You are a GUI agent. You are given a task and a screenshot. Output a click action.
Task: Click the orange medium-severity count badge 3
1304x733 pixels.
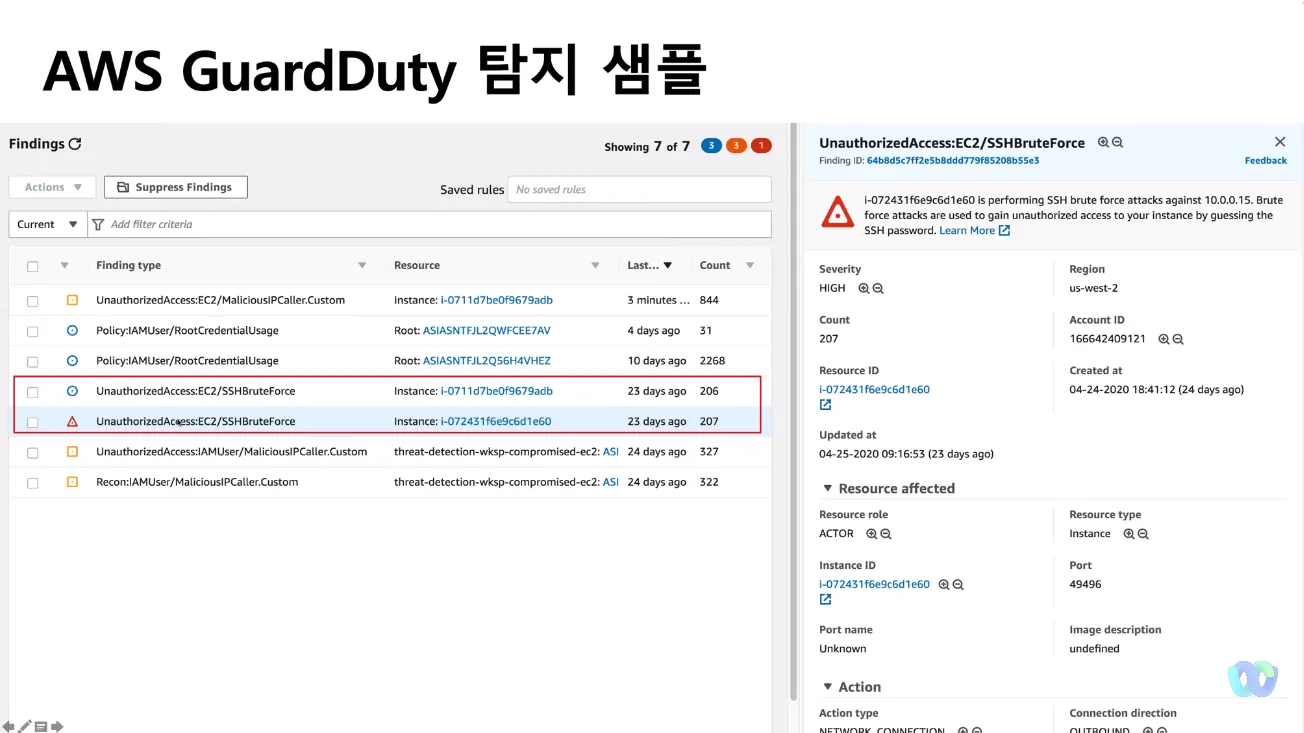point(736,146)
